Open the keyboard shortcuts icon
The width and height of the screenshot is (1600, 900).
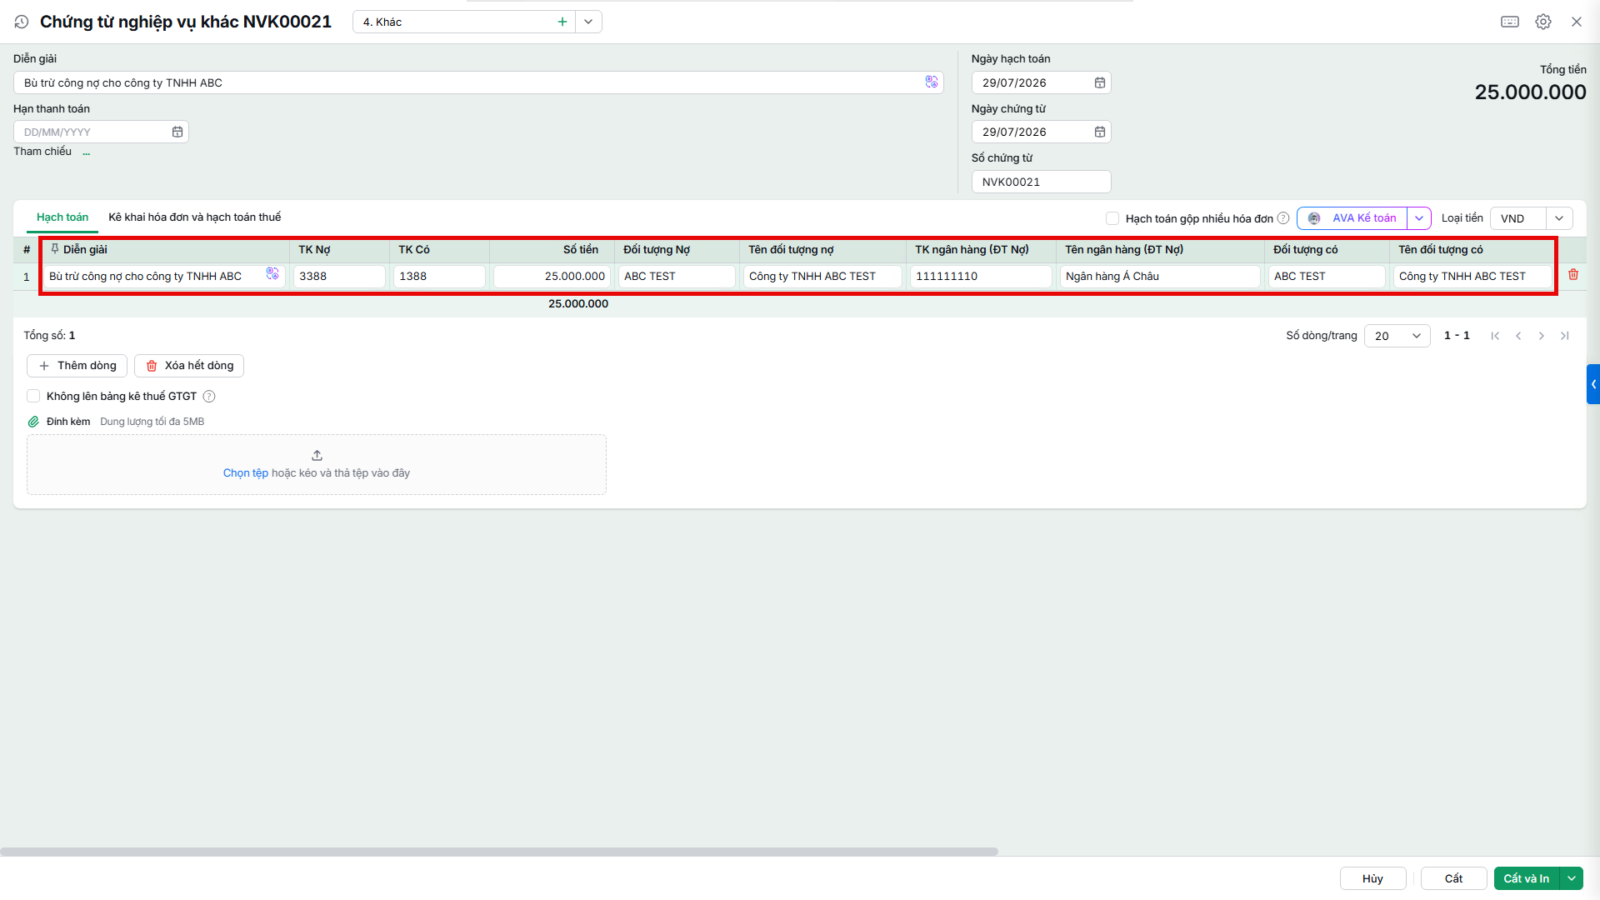(x=1510, y=22)
